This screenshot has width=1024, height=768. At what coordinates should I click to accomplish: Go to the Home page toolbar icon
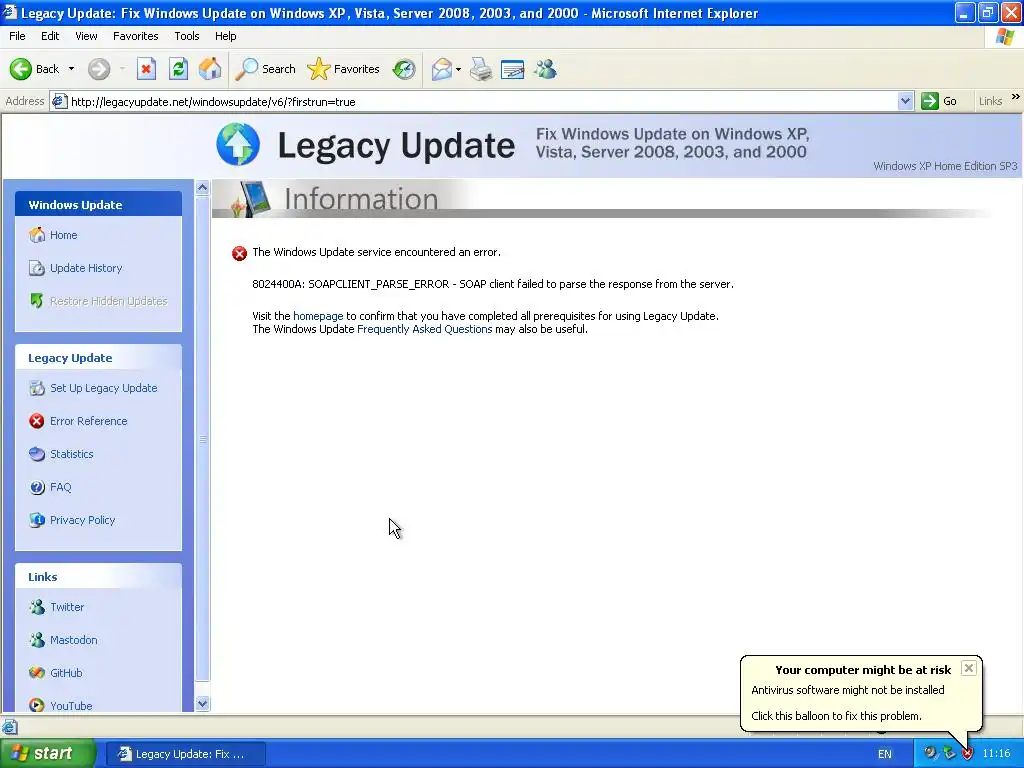[x=210, y=69]
